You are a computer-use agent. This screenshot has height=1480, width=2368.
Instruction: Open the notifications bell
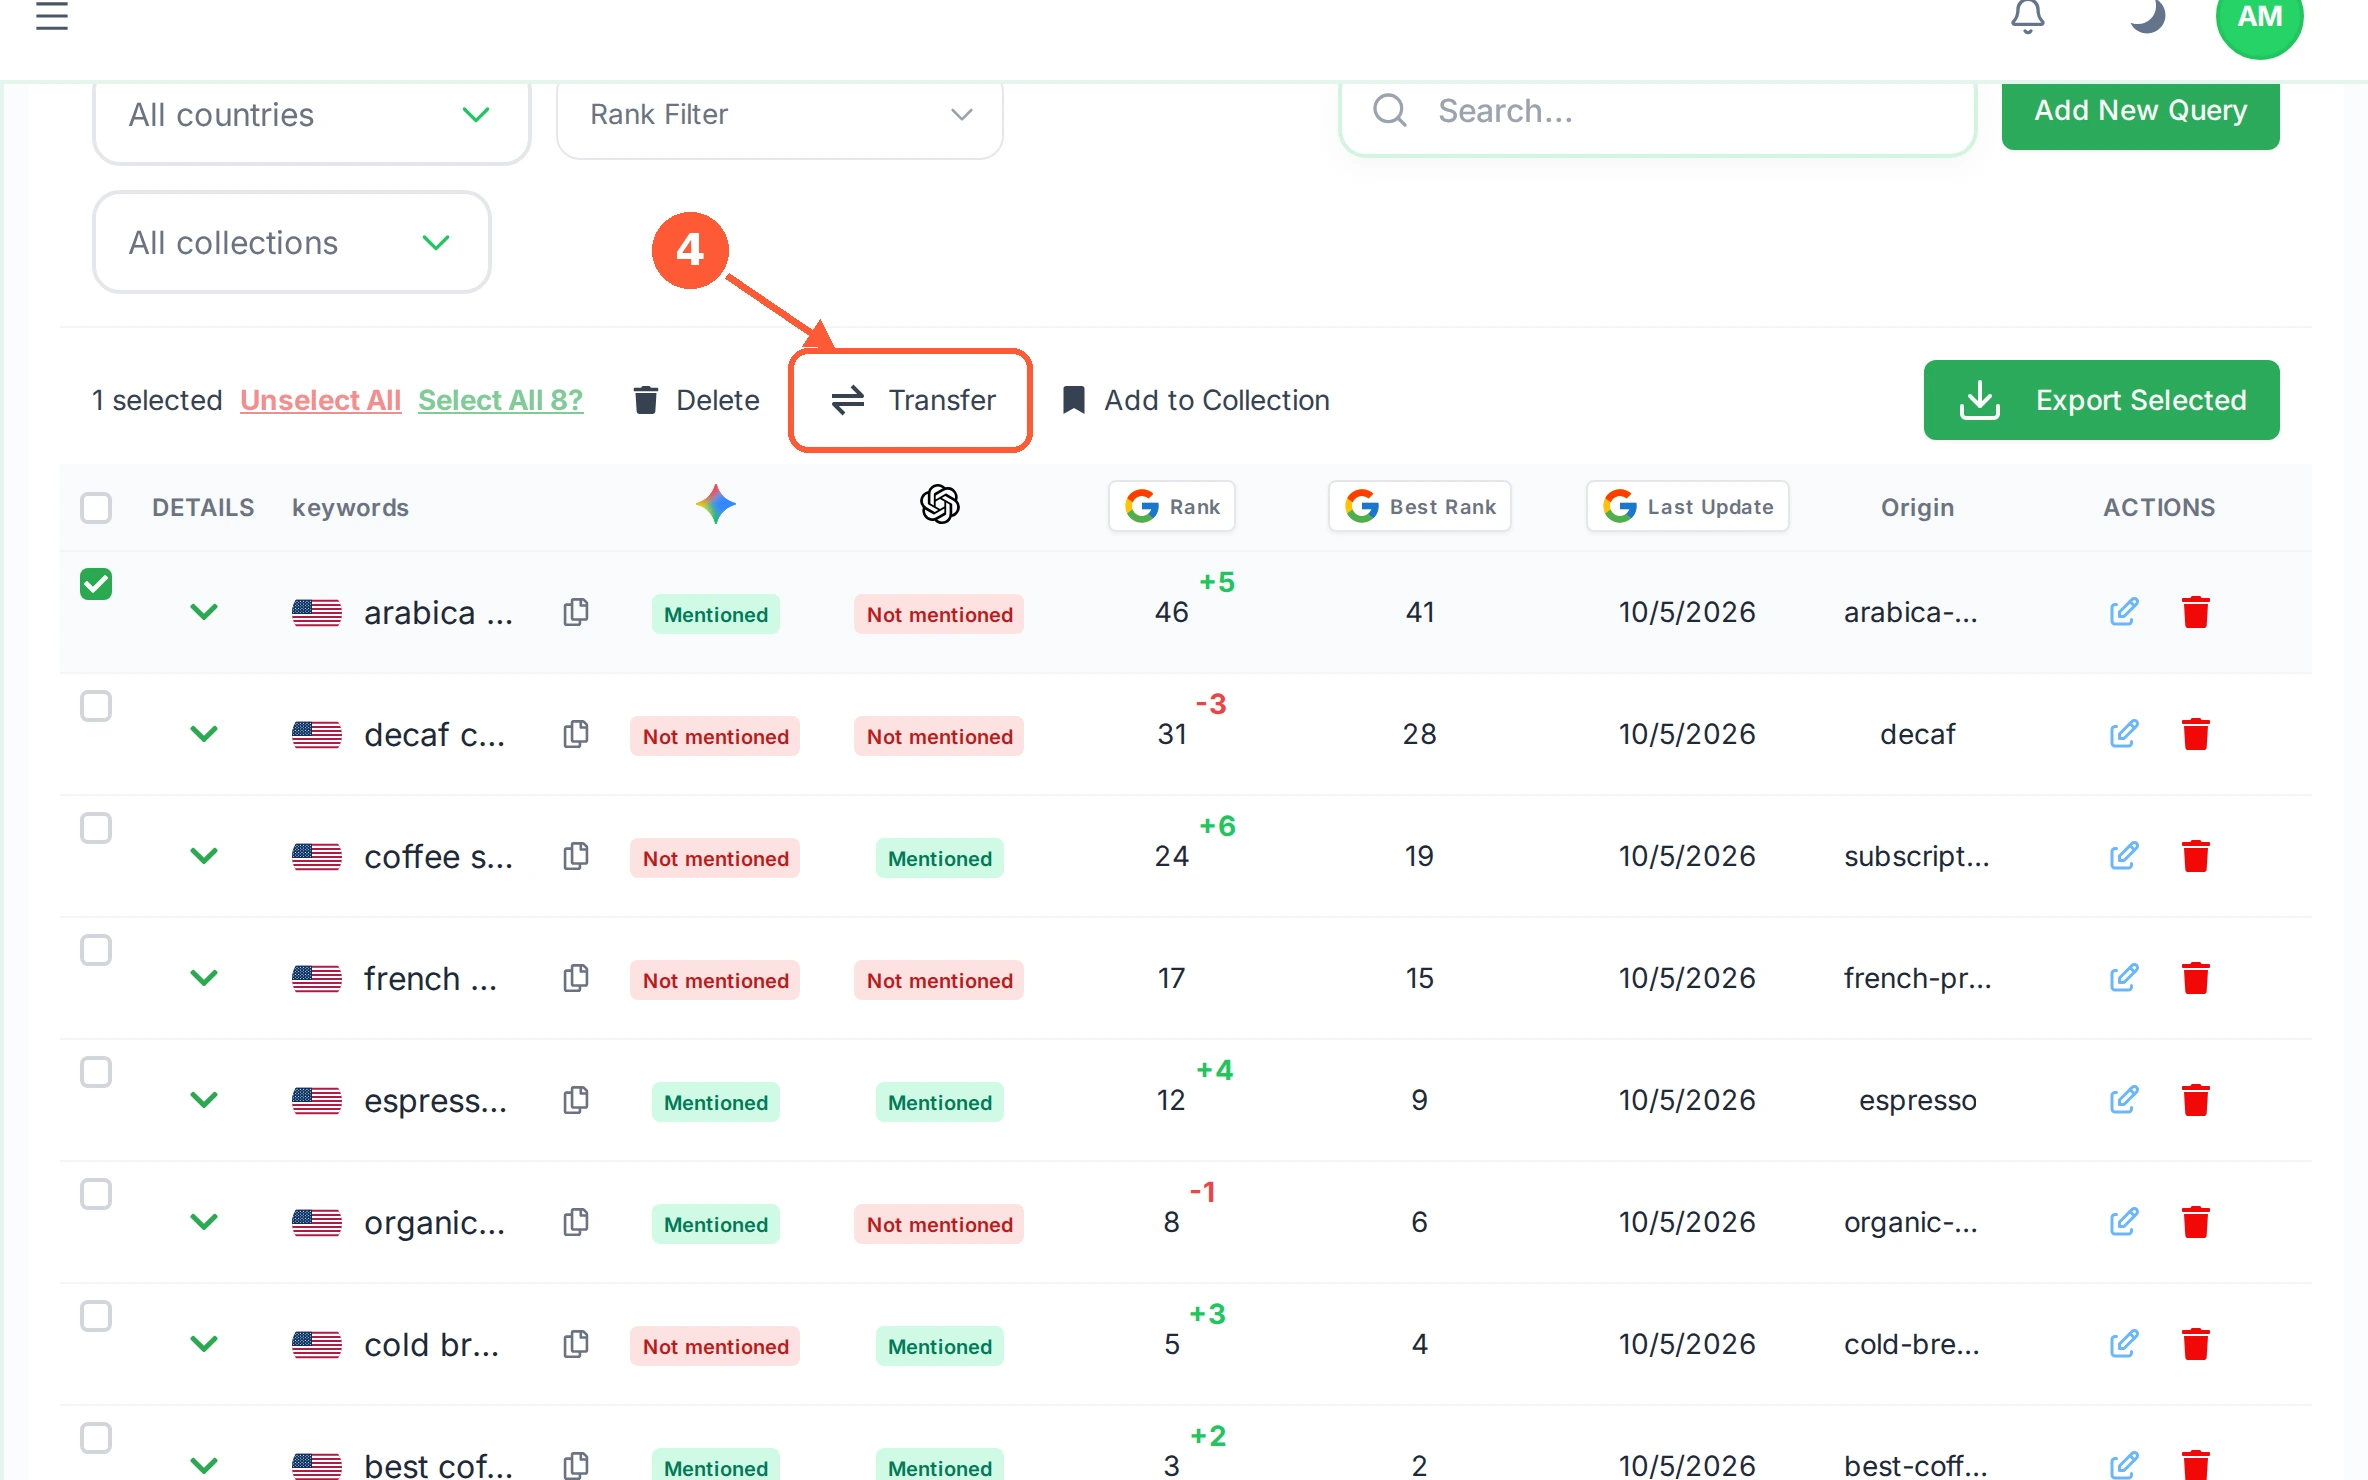click(2027, 16)
